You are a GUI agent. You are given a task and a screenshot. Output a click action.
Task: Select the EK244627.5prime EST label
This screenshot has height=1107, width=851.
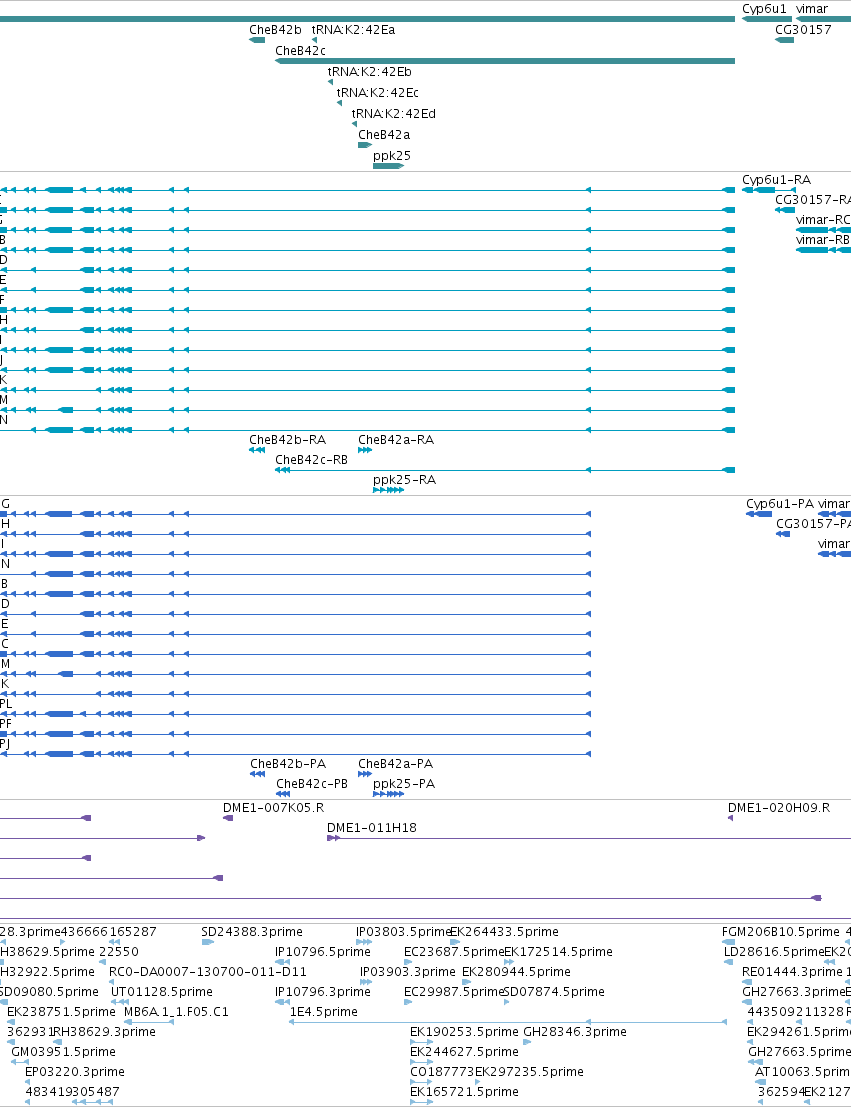(x=464, y=1052)
